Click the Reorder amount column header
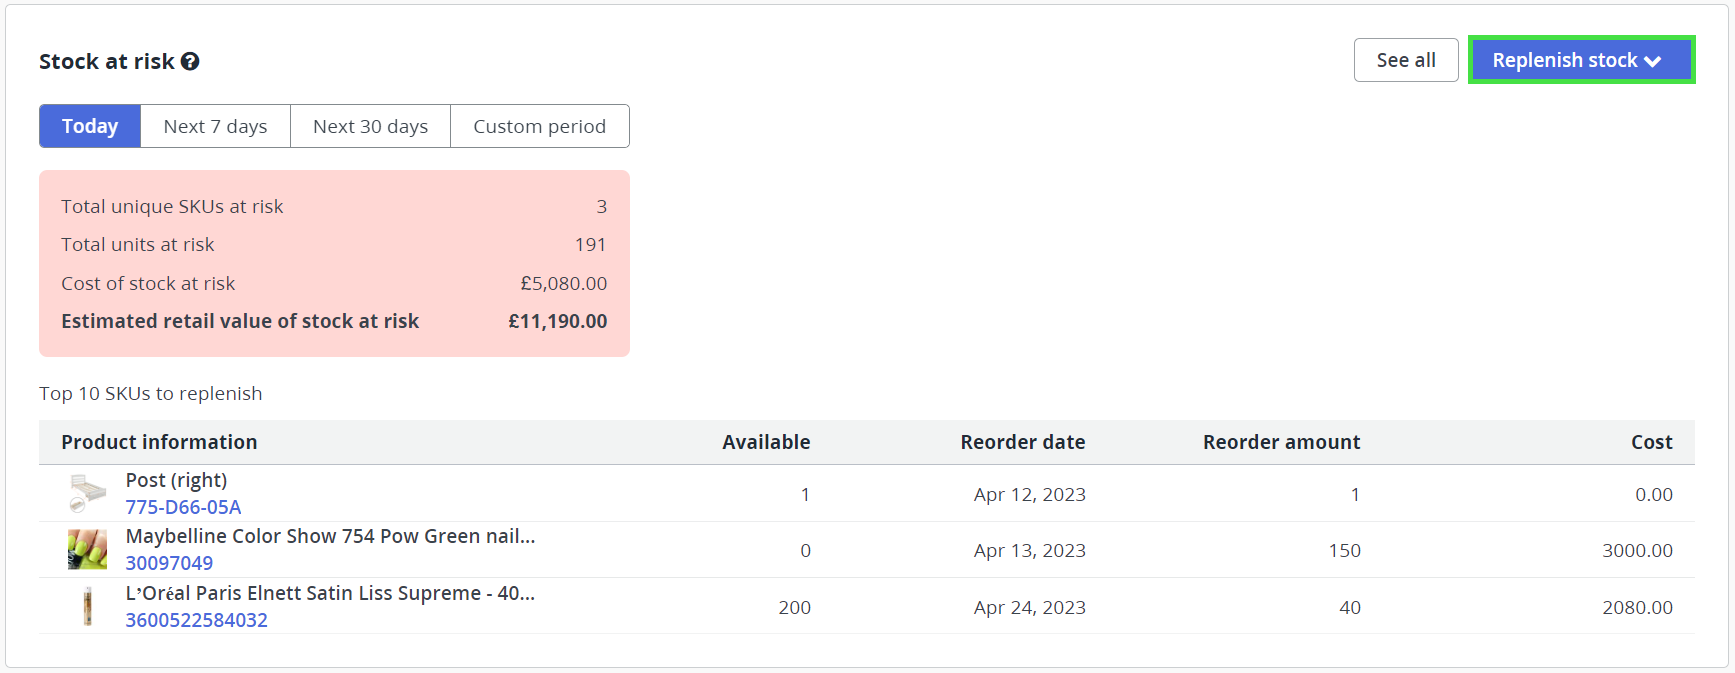Viewport: 1735px width, 673px height. click(x=1281, y=442)
